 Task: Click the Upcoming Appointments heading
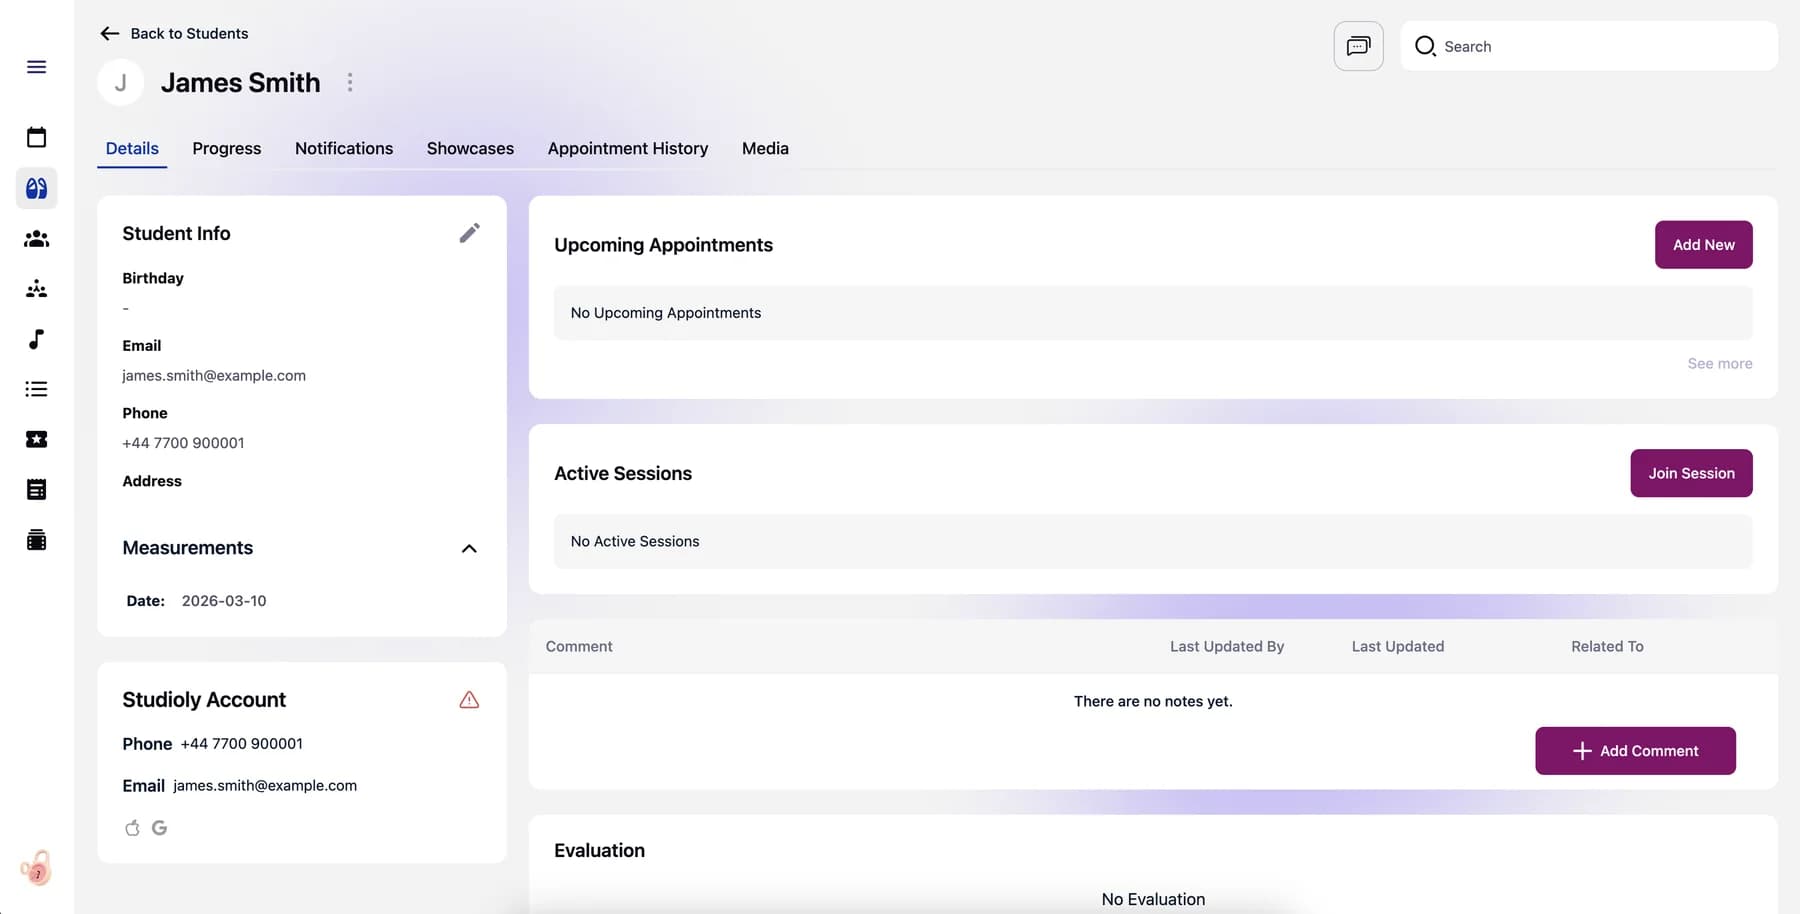[x=664, y=245]
